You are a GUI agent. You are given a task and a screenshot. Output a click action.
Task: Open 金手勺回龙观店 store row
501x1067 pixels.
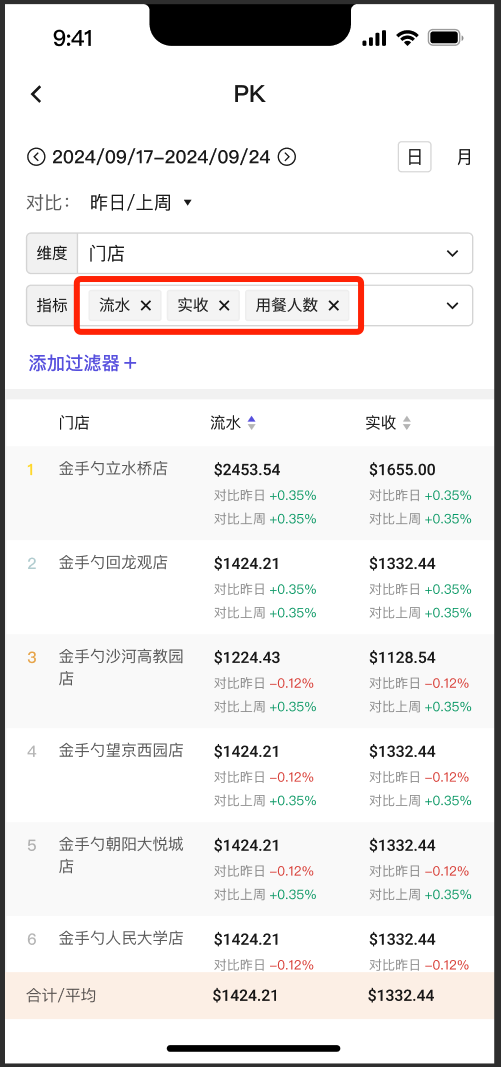point(249,587)
